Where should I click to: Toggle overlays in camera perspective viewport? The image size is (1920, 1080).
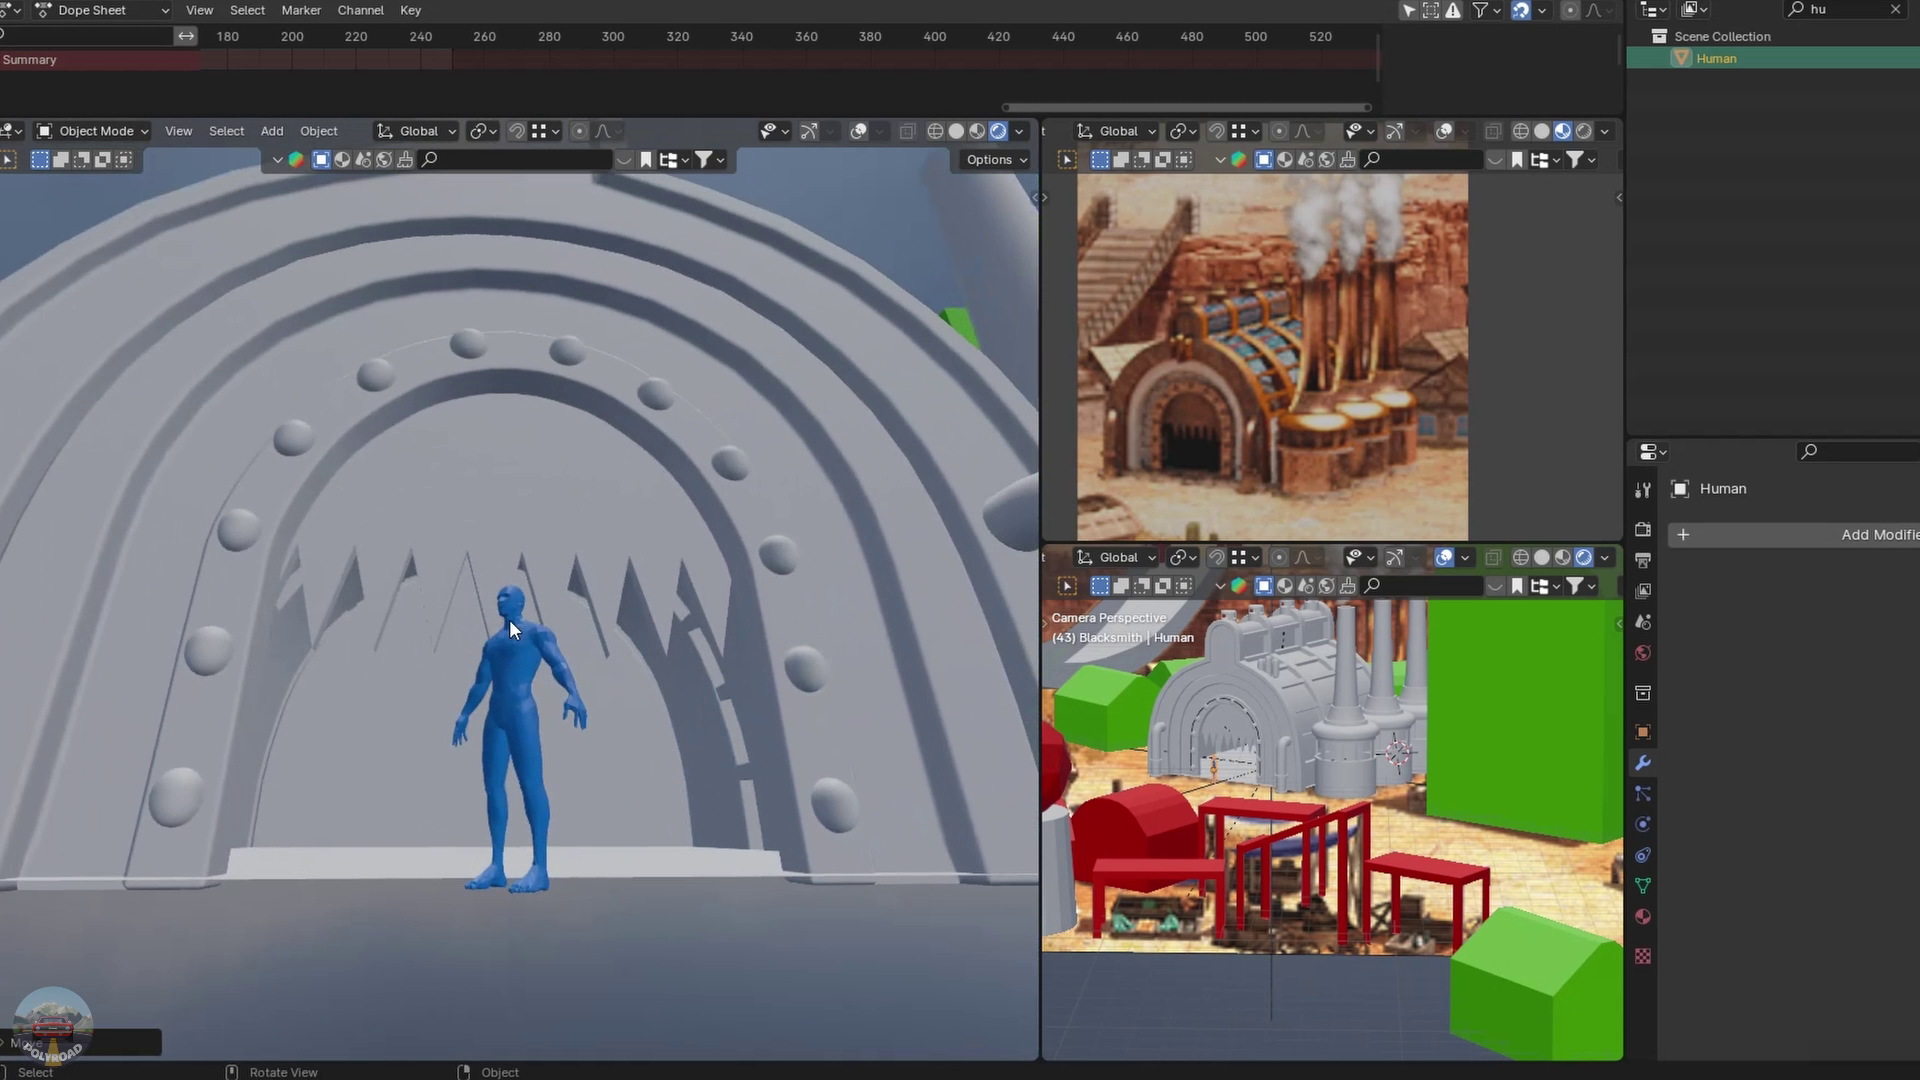(x=1444, y=558)
